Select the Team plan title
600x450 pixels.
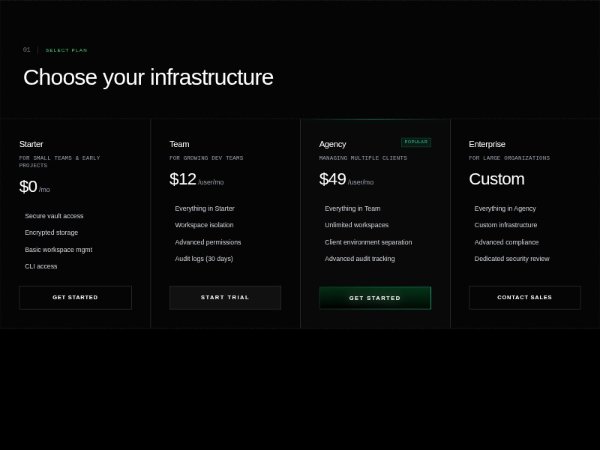(179, 144)
